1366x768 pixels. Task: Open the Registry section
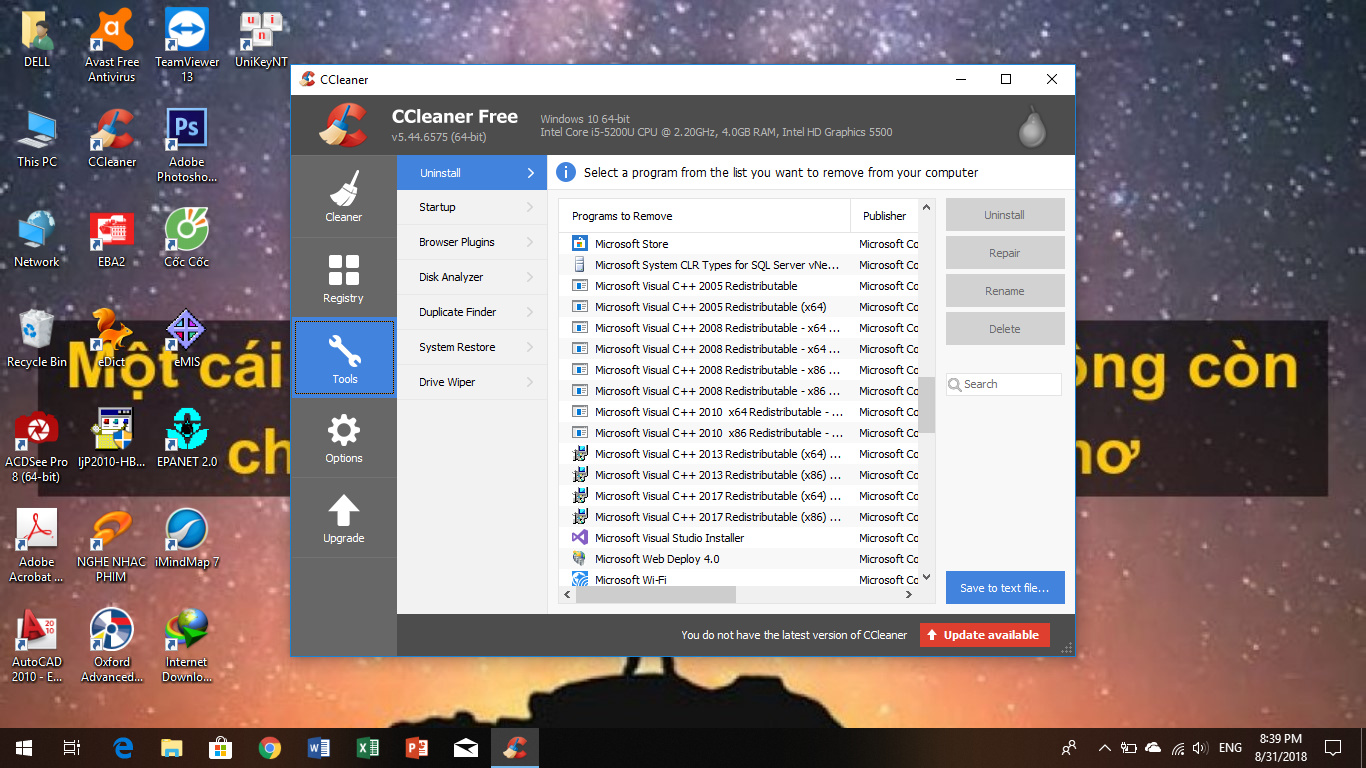pos(343,278)
